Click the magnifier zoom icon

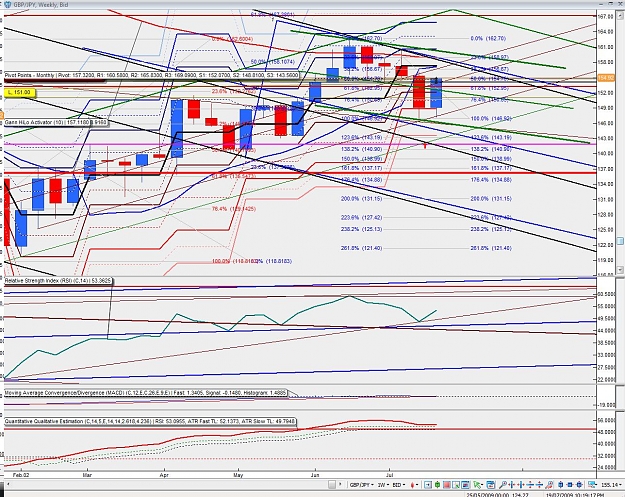pos(503,485)
